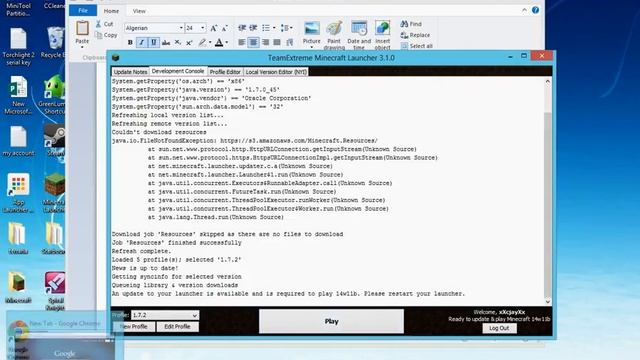The height and width of the screenshot is (360, 640).
Task: Align text right in WordPad
Action: tap(265, 42)
